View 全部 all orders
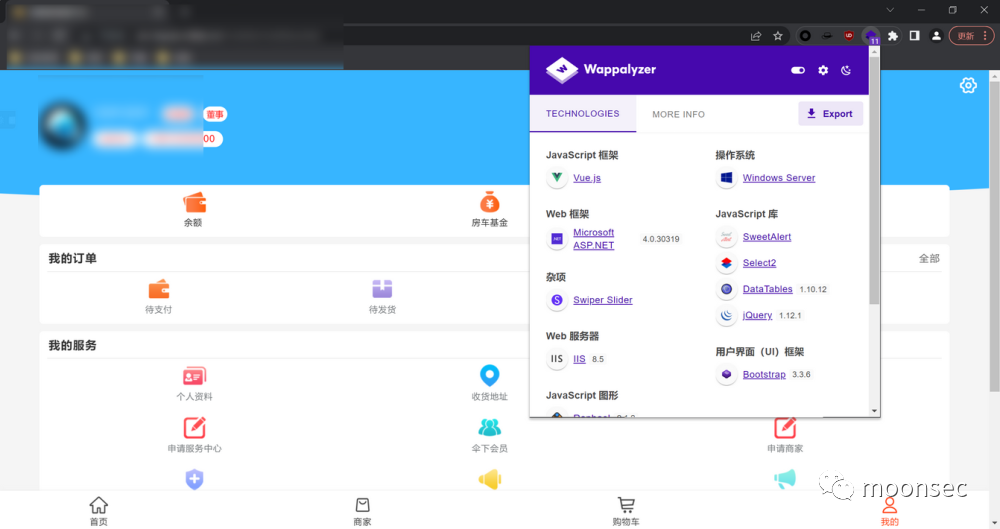Image resolution: width=1000 pixels, height=529 pixels. [x=929, y=258]
